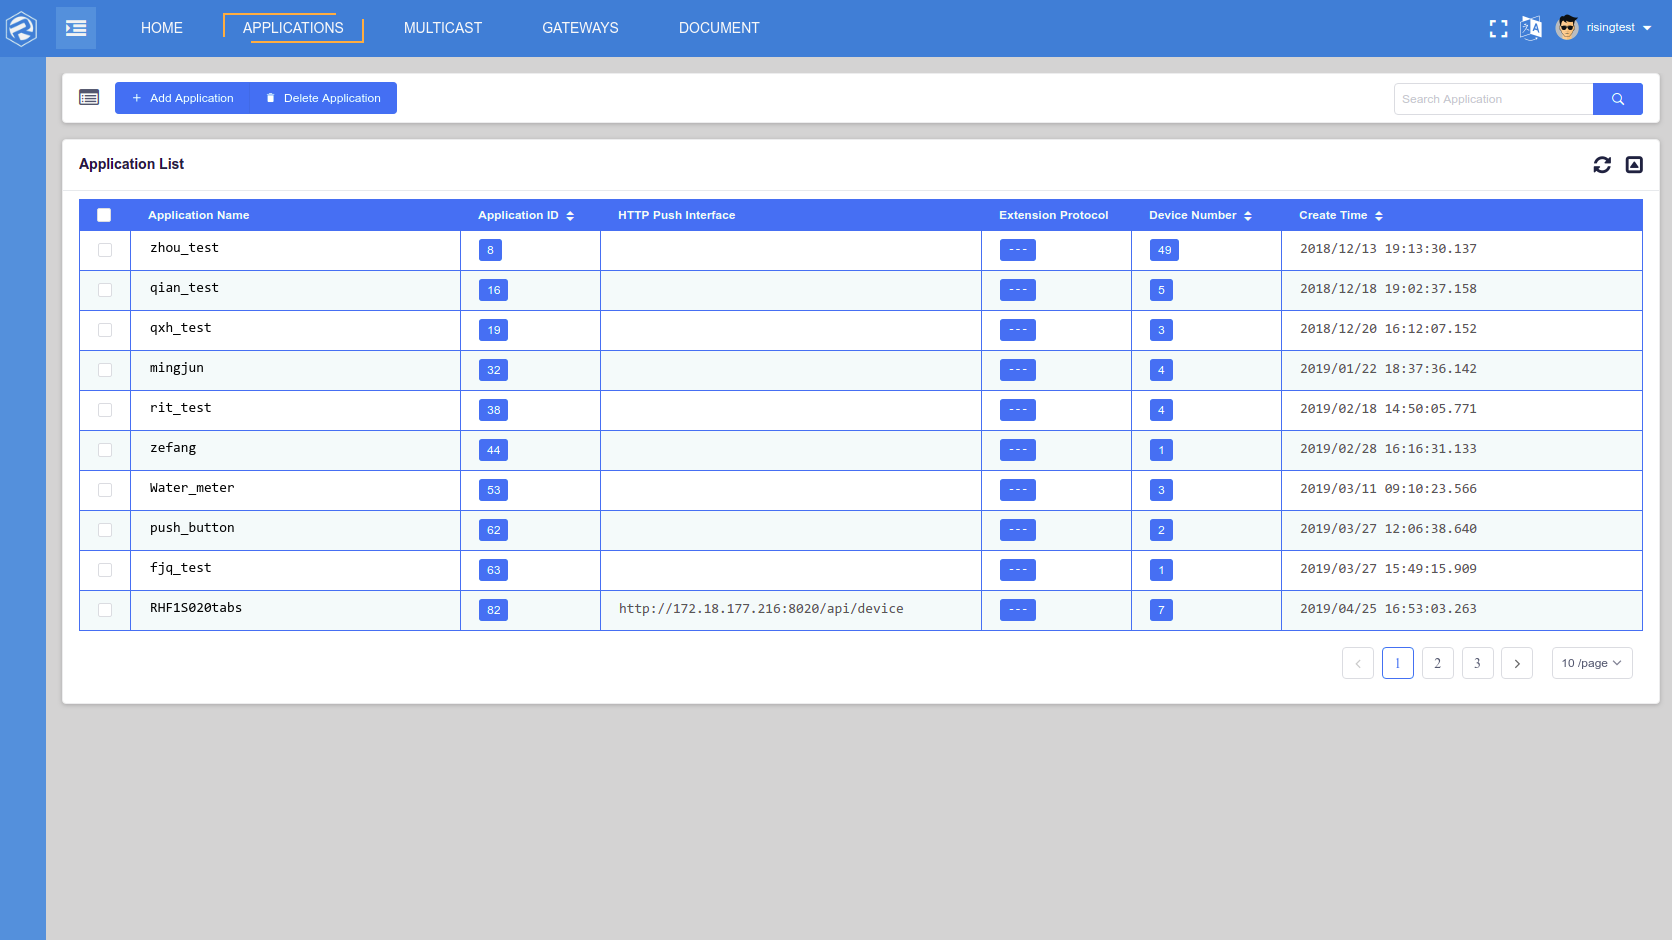Click inside the Search Application field

[x=1490, y=98]
